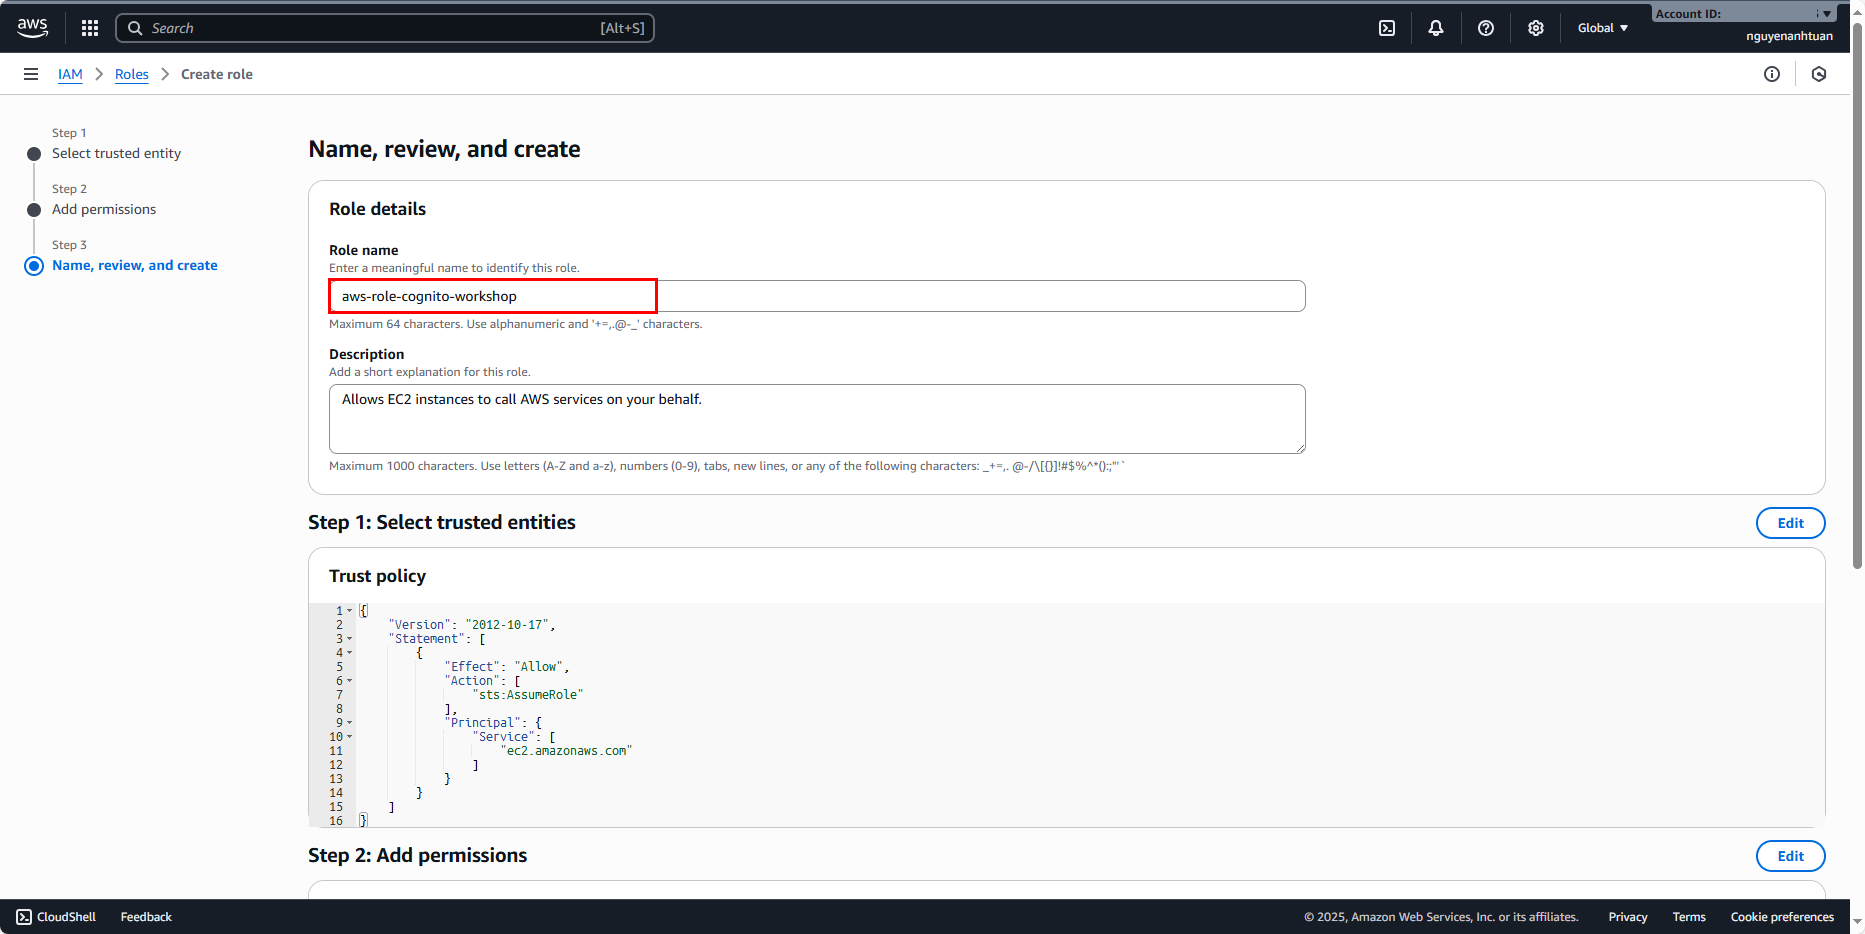This screenshot has height=934, width=1865.
Task: Edit the Step 1 trusted entities
Action: [x=1790, y=523]
